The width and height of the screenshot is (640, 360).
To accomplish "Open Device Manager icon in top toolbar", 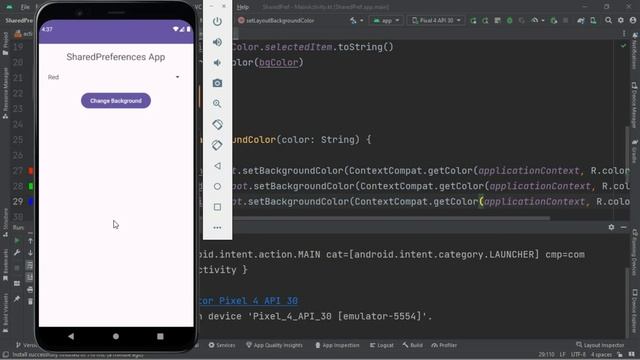I will point(593,20).
